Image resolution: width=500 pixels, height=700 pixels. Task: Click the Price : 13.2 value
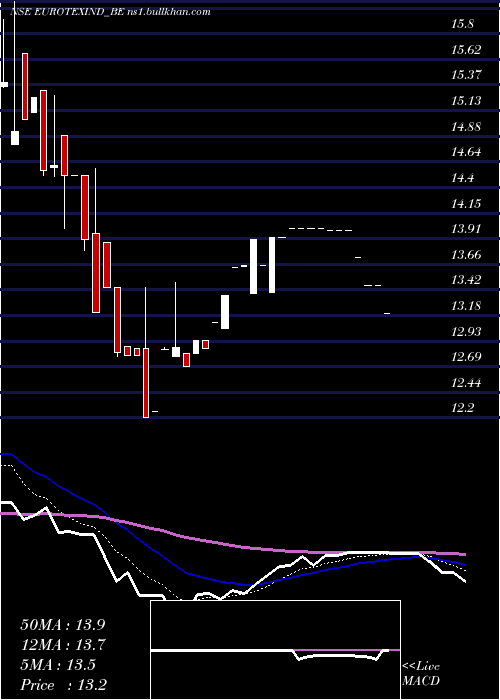click(63, 684)
